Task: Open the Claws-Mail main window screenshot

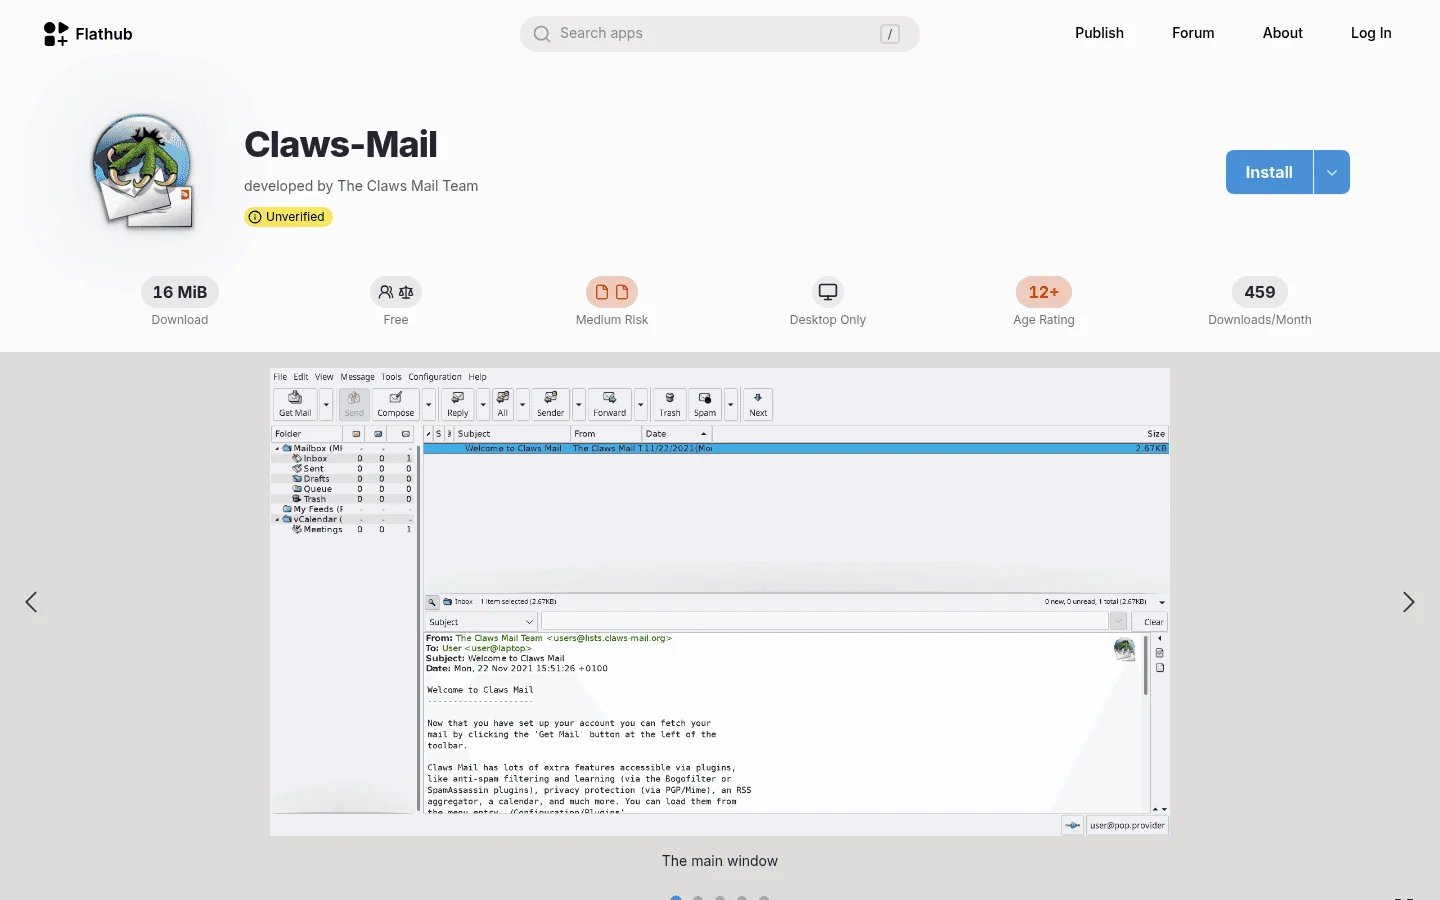Action: [x=720, y=602]
